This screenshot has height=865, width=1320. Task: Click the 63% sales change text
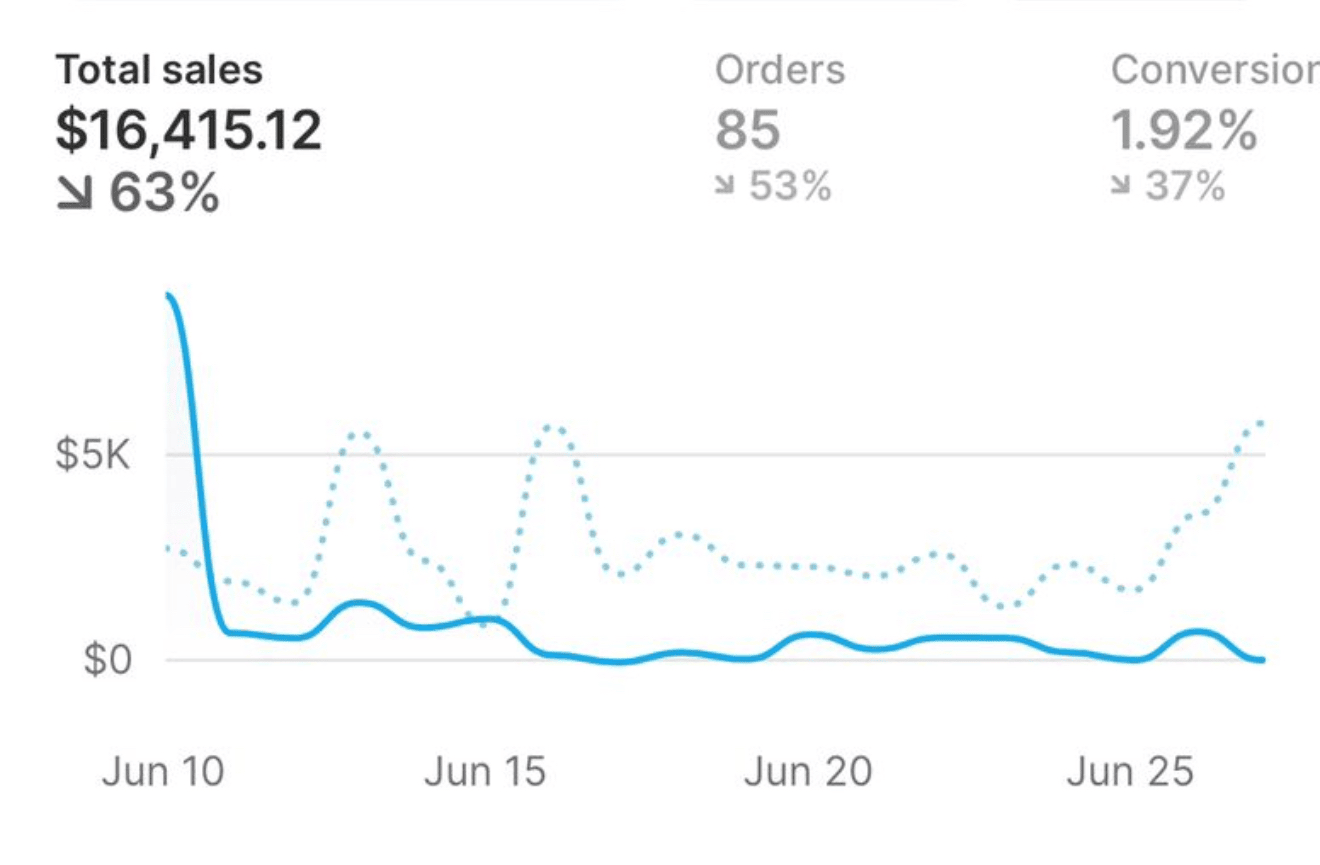click(164, 194)
